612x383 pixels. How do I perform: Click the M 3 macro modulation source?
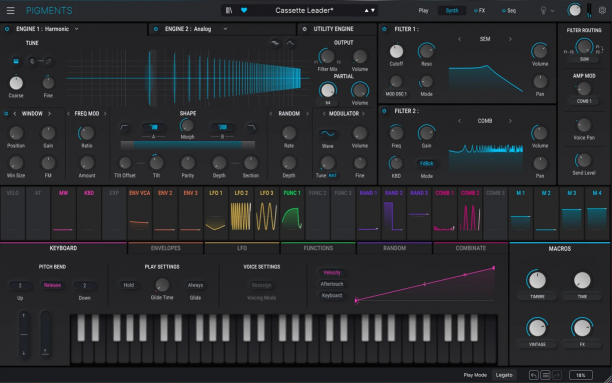click(572, 213)
